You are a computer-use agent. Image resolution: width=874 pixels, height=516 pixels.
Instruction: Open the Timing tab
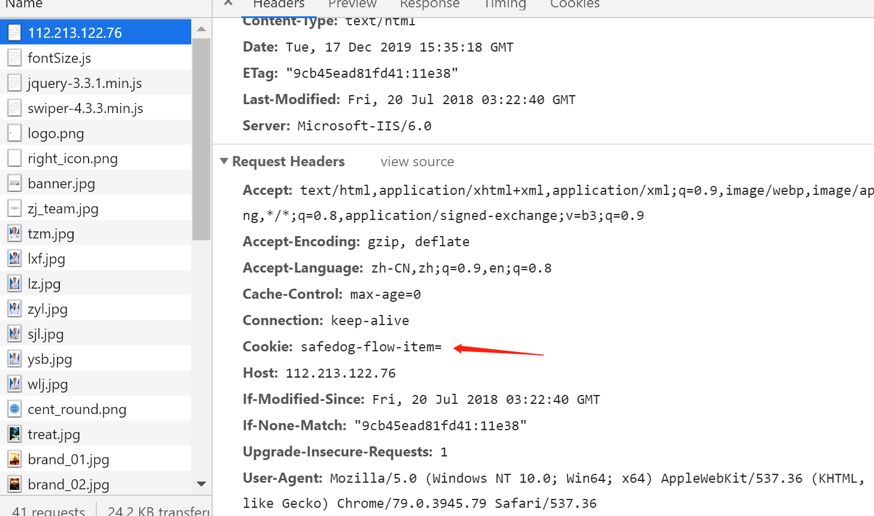click(504, 4)
